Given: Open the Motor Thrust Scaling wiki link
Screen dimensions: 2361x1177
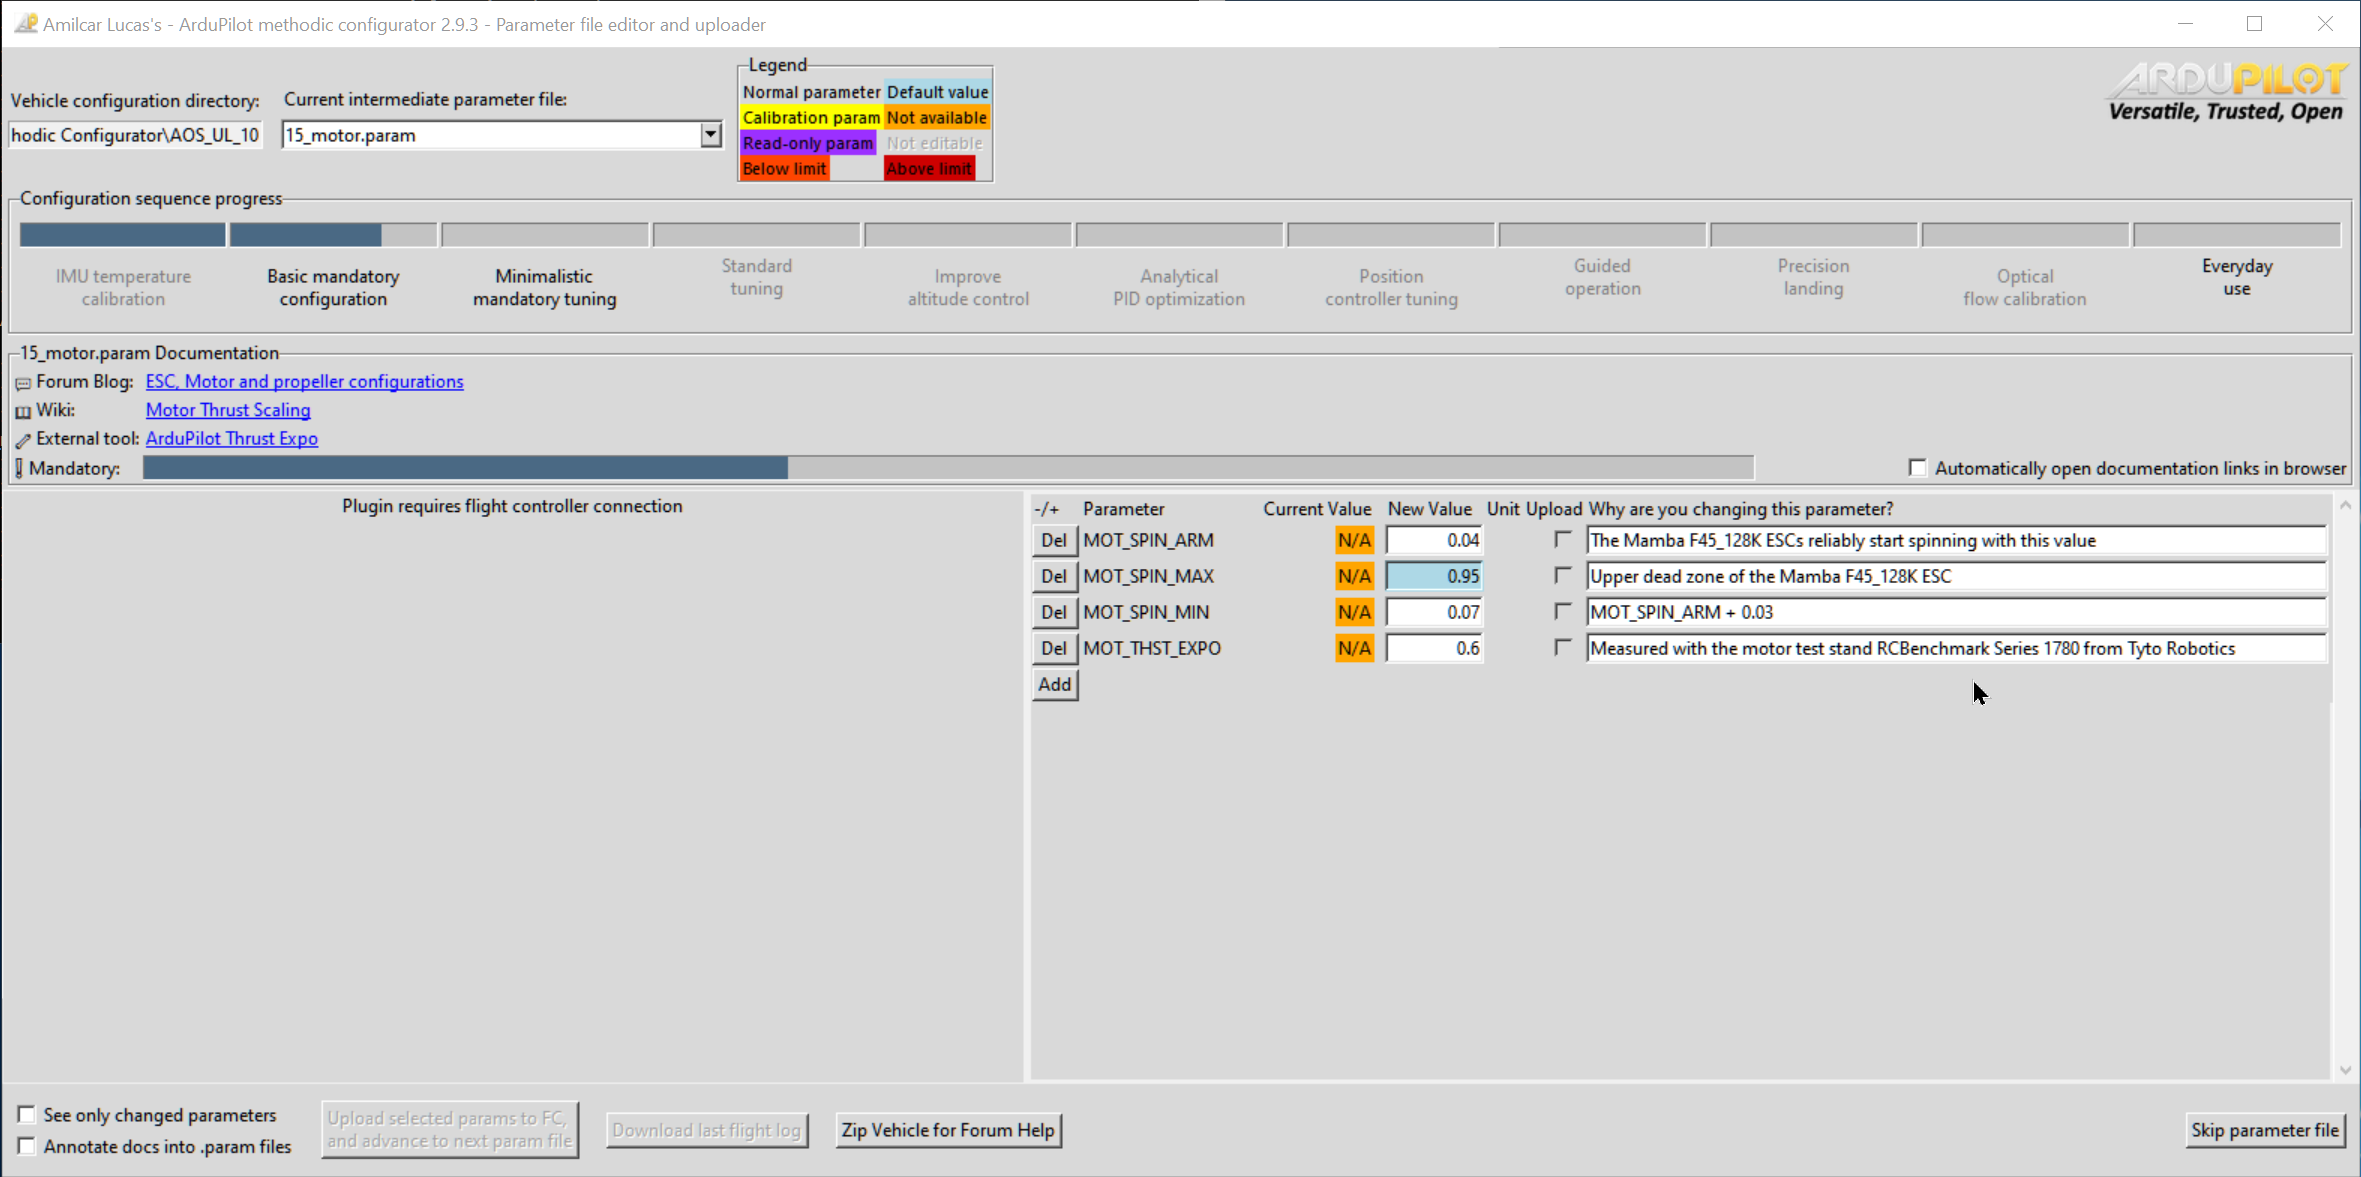Looking at the screenshot, I should pos(228,410).
